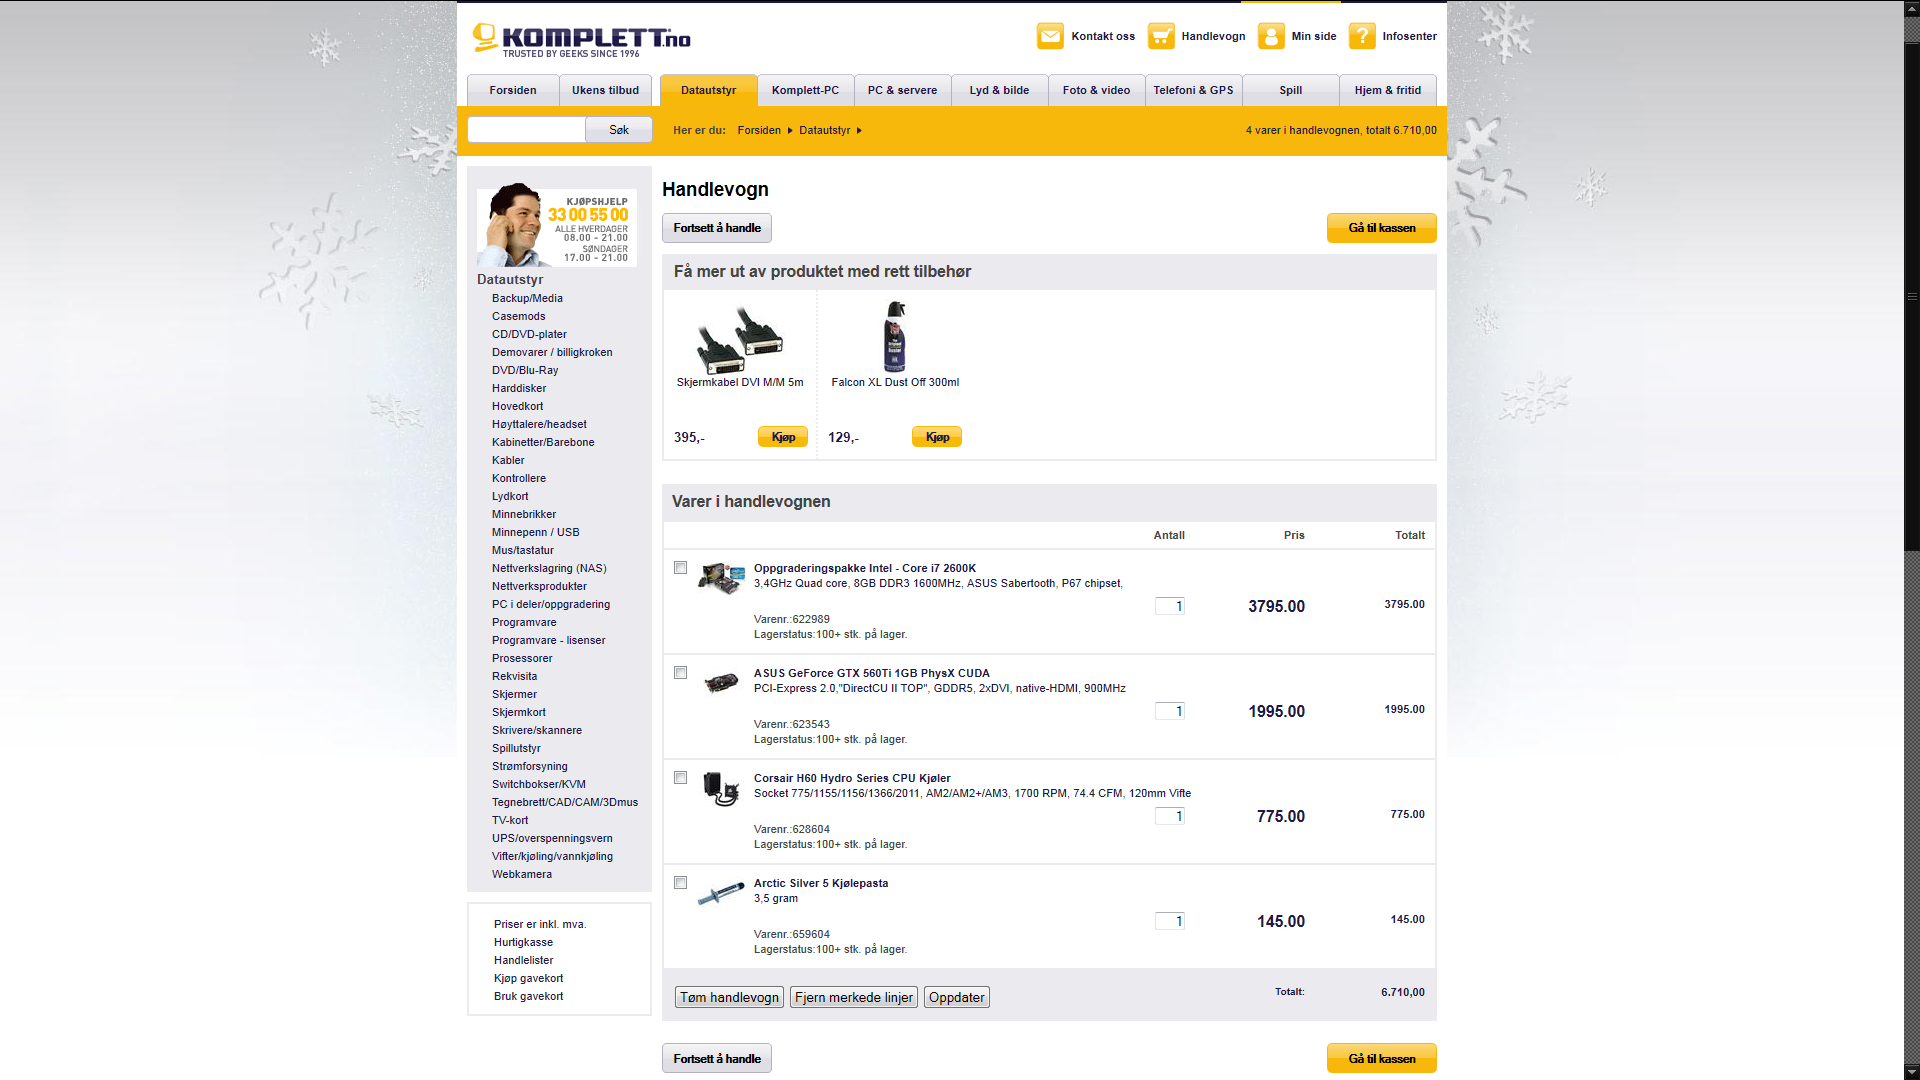Open the Komplett-PC tab
This screenshot has height=1080, width=1920.
pyautogui.click(x=805, y=90)
